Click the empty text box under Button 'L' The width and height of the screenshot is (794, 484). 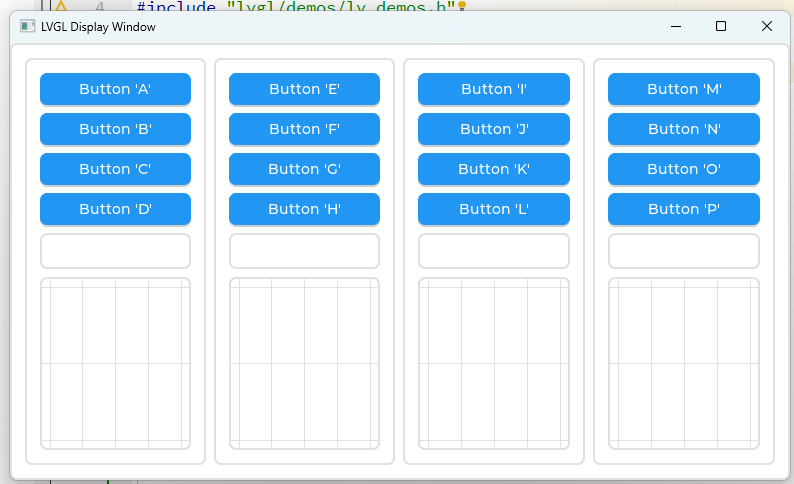(x=493, y=251)
